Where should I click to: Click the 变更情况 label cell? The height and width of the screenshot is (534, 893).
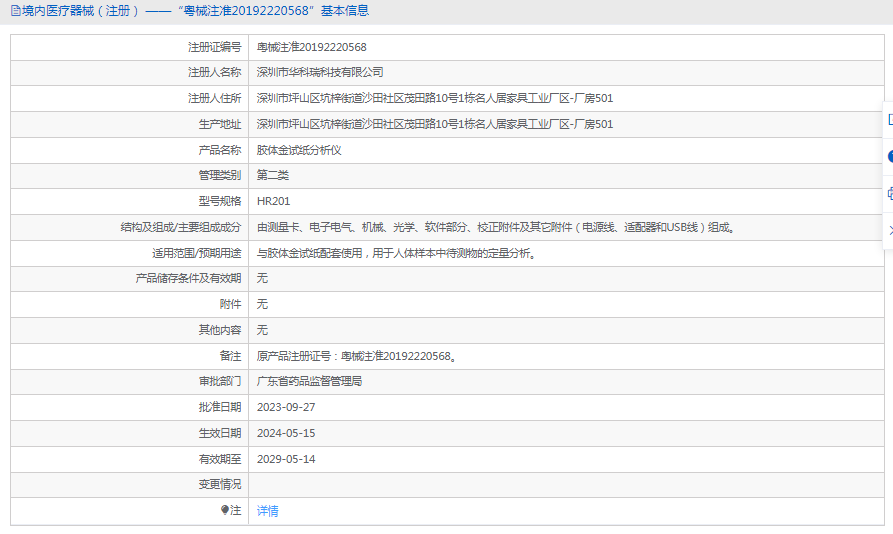[129, 484]
